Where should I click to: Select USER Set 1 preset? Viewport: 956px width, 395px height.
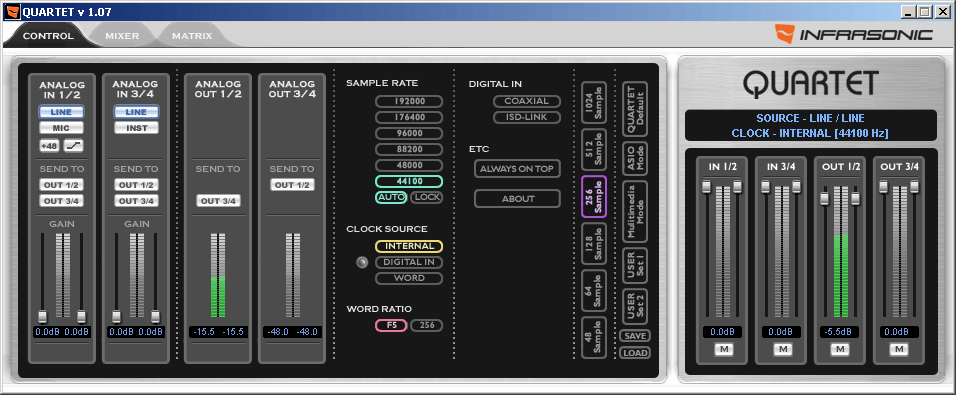(x=635, y=265)
